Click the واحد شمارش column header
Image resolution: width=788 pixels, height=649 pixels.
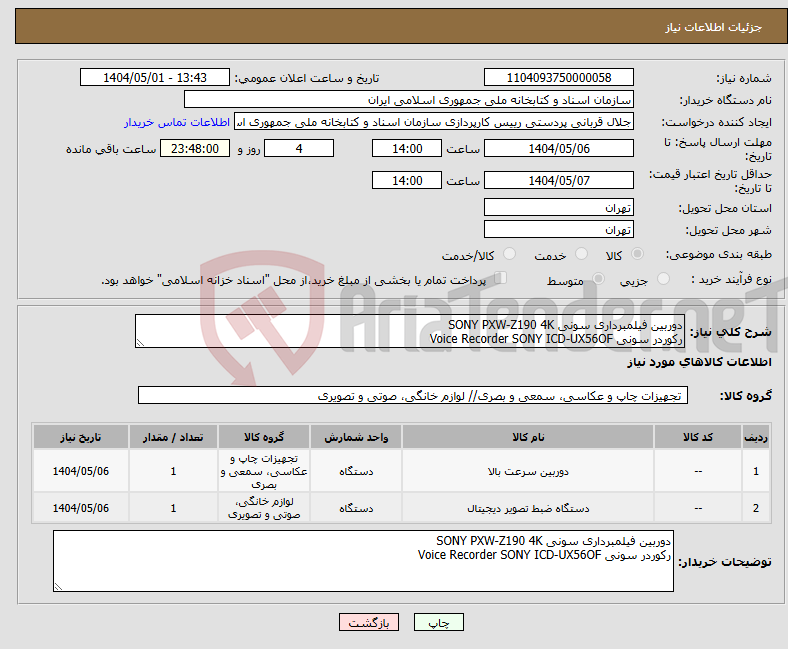click(x=356, y=437)
